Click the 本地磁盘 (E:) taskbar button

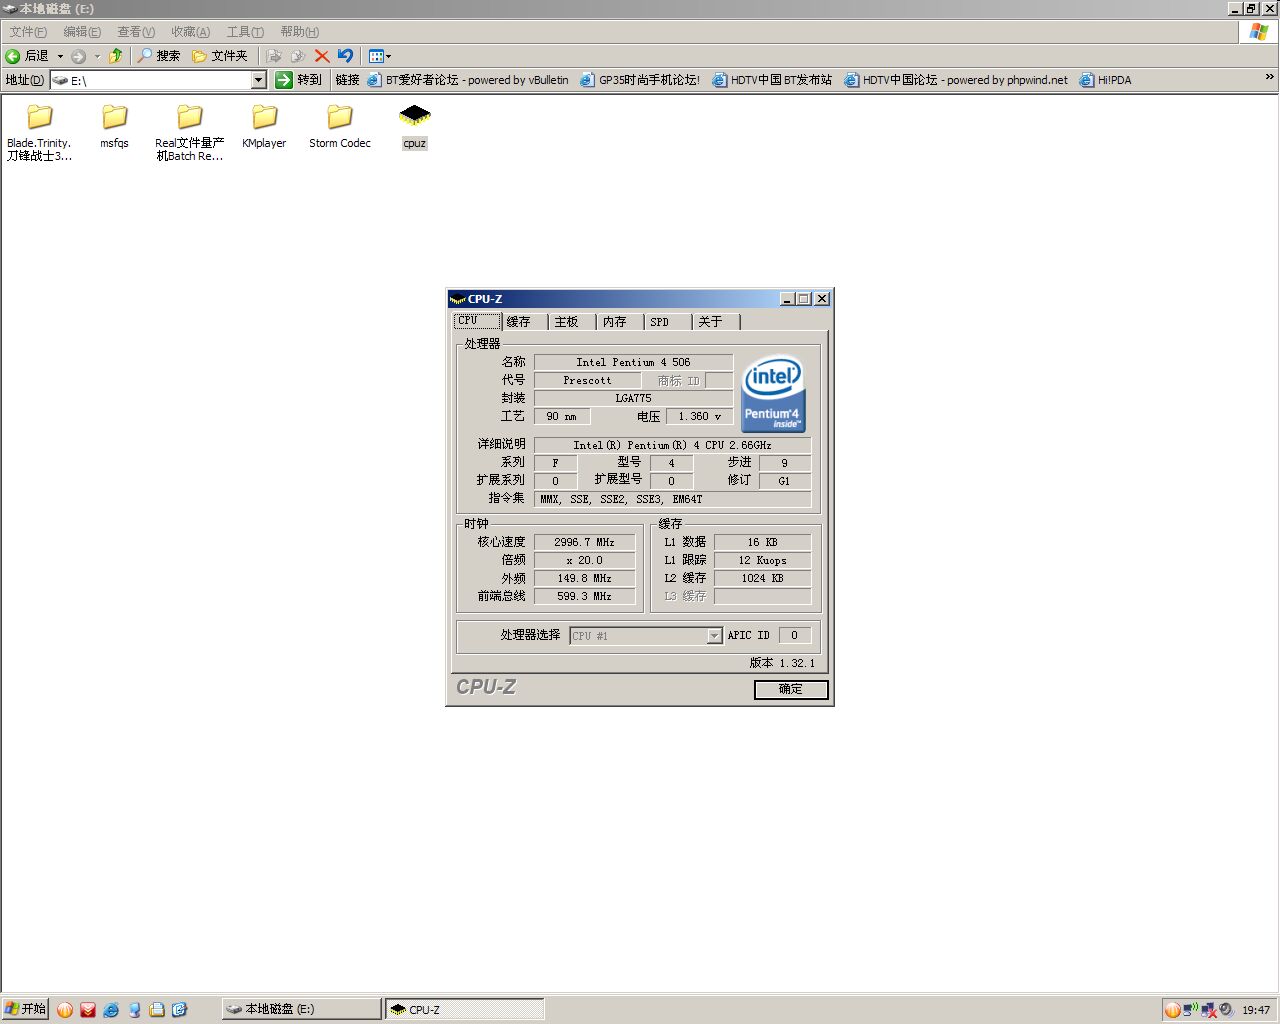point(301,1010)
